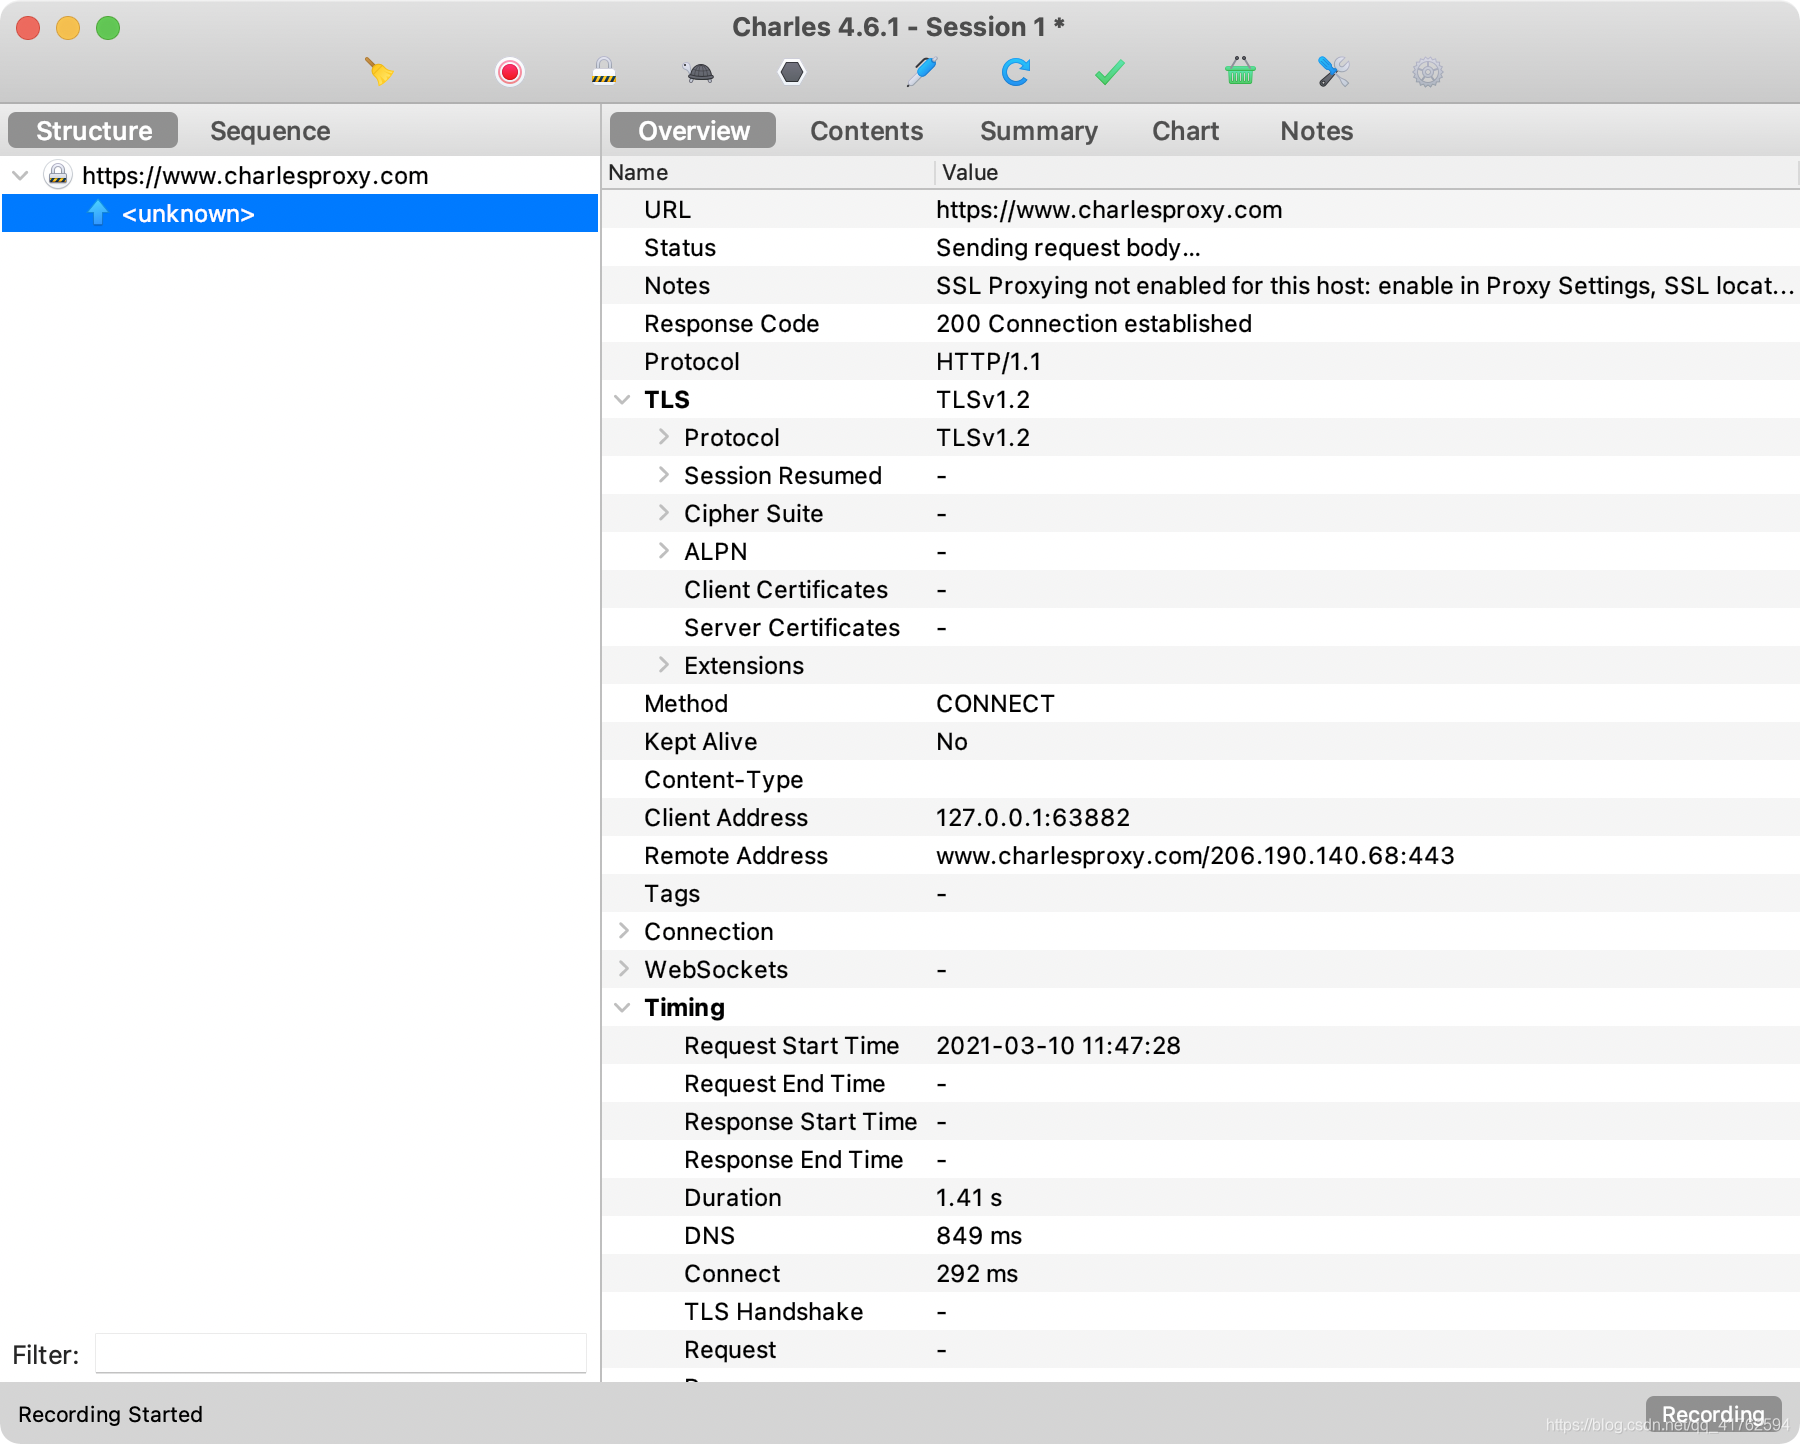Select the Response Start Time row

pyautogui.click(x=1200, y=1122)
